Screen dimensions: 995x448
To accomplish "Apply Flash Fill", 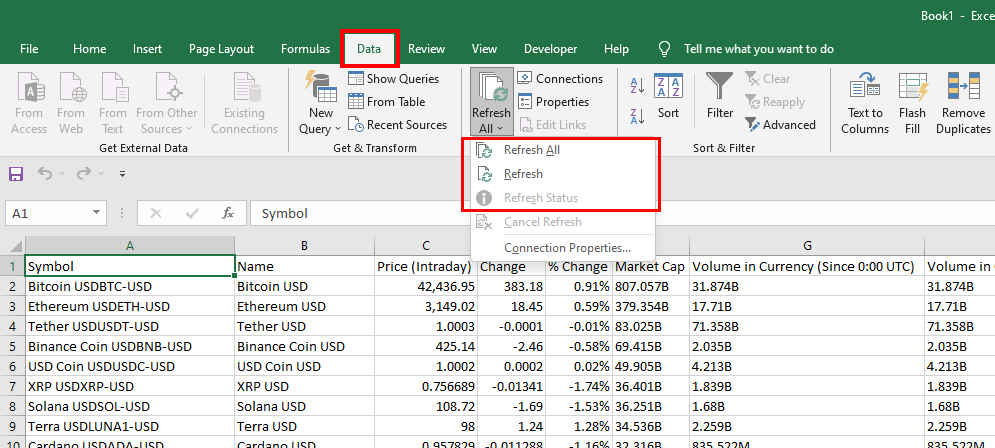I will (x=913, y=103).
